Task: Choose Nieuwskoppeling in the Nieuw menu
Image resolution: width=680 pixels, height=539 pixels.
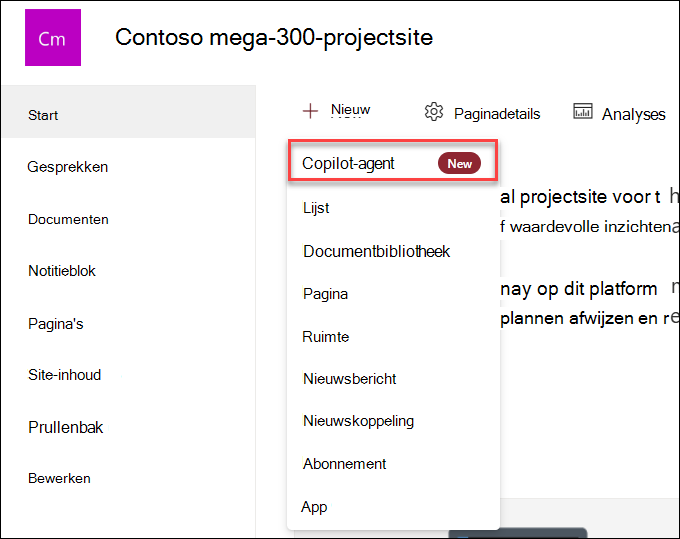Action: click(358, 421)
